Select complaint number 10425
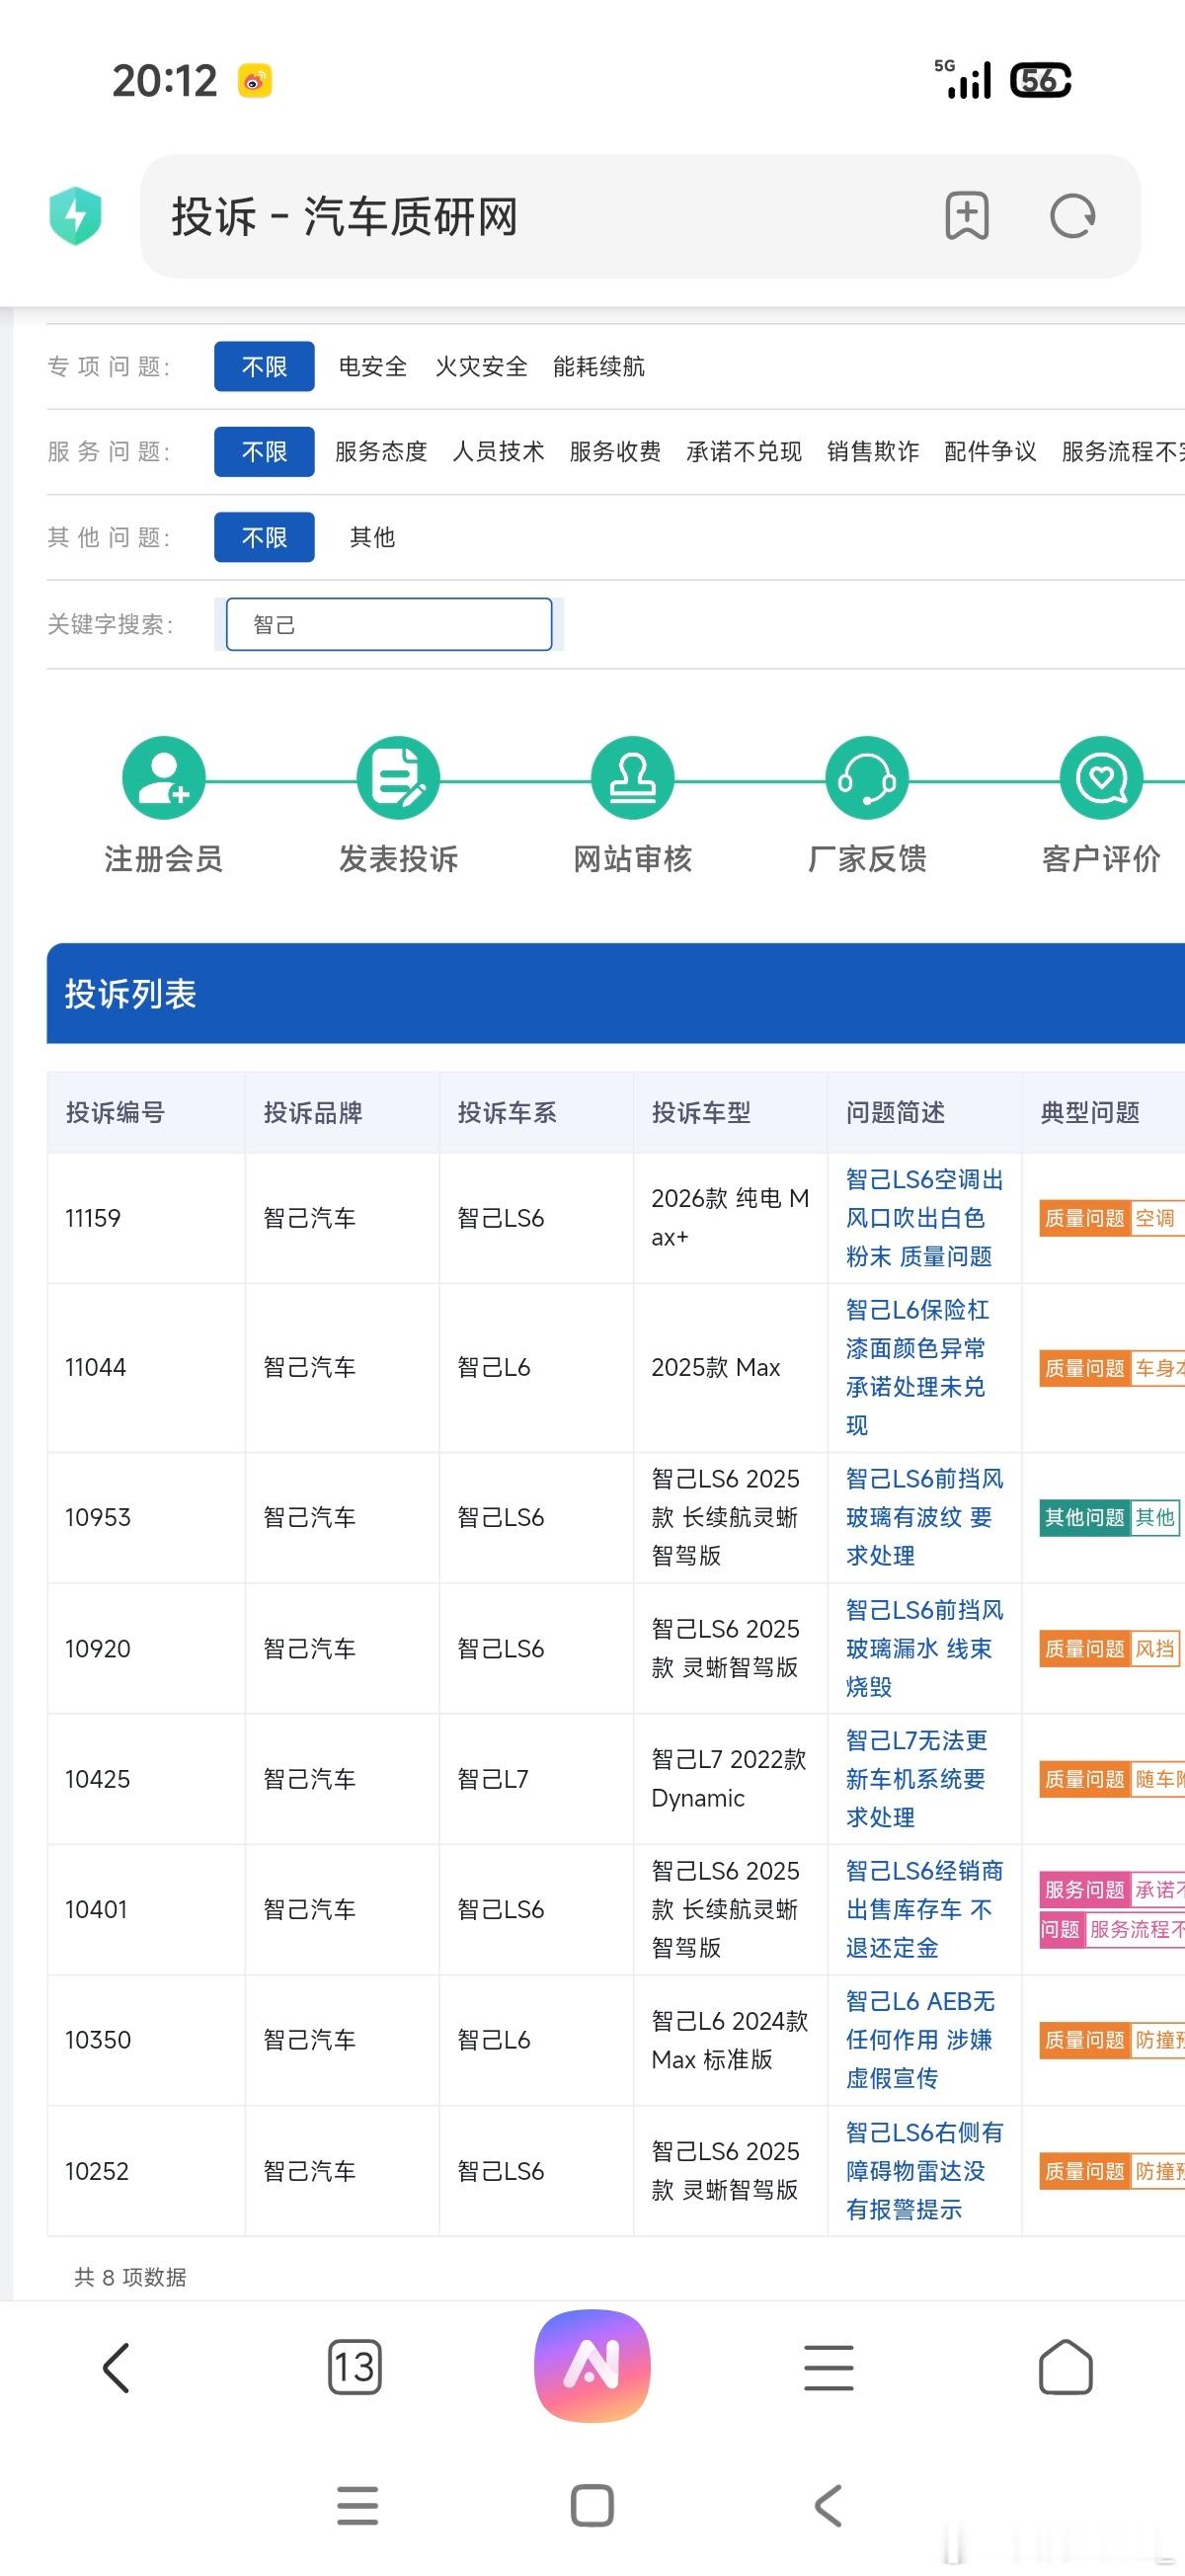This screenshot has height=2576, width=1185. tap(98, 1779)
